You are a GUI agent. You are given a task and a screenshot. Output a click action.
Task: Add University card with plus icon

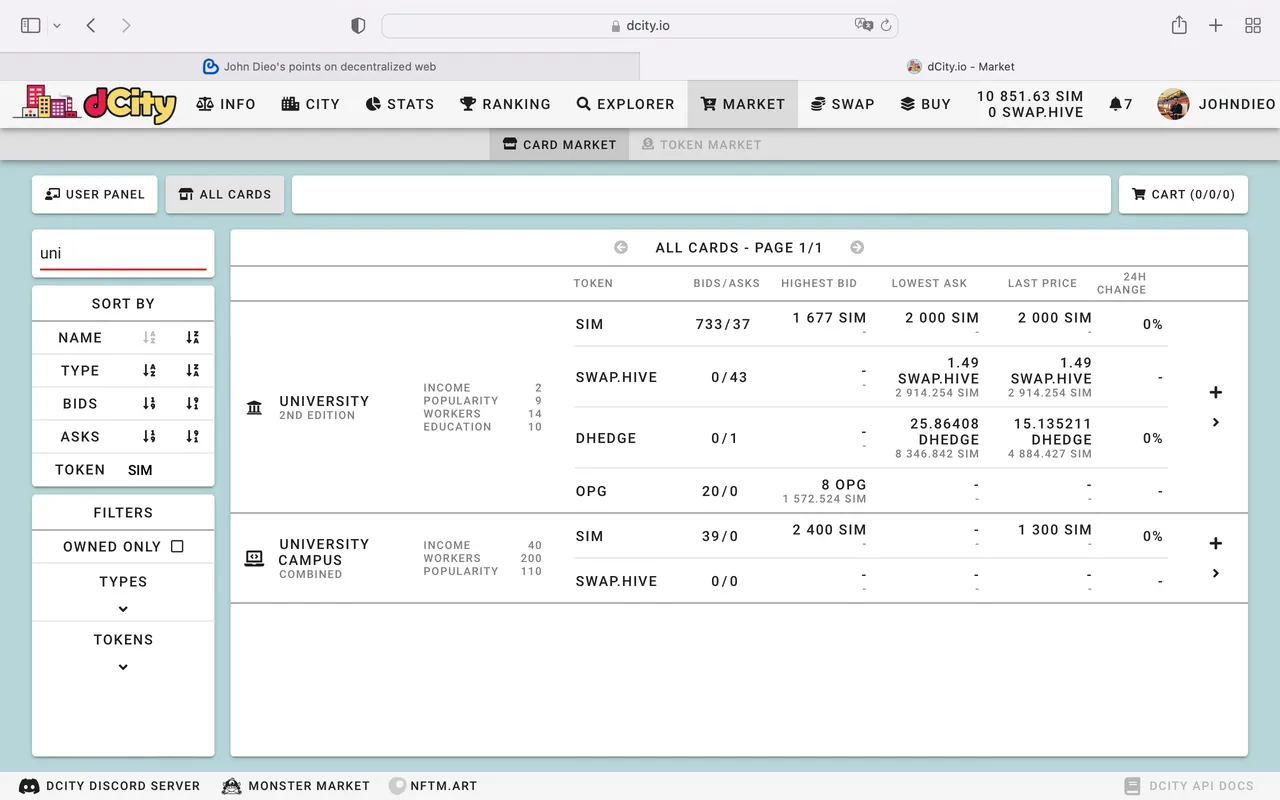tap(1215, 392)
